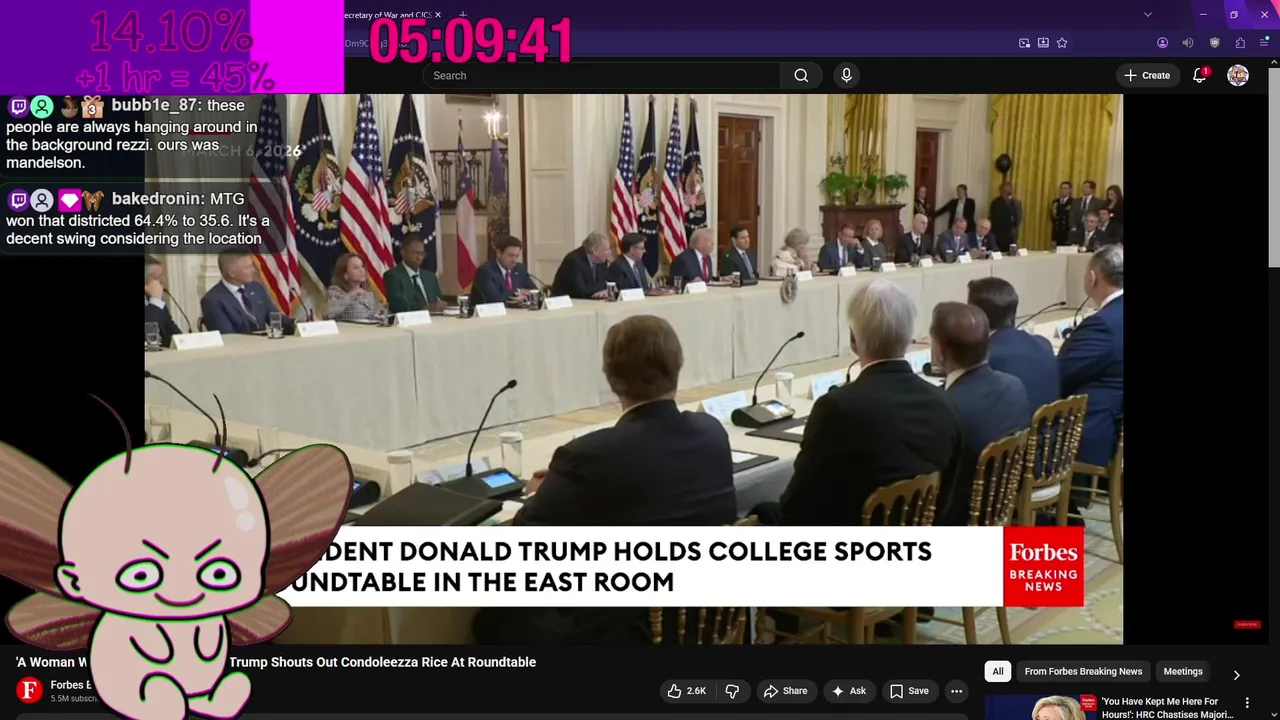Open the HRC Chastises suggested video thumbnail
Viewport: 1280px width, 720px height.
(x=1039, y=707)
